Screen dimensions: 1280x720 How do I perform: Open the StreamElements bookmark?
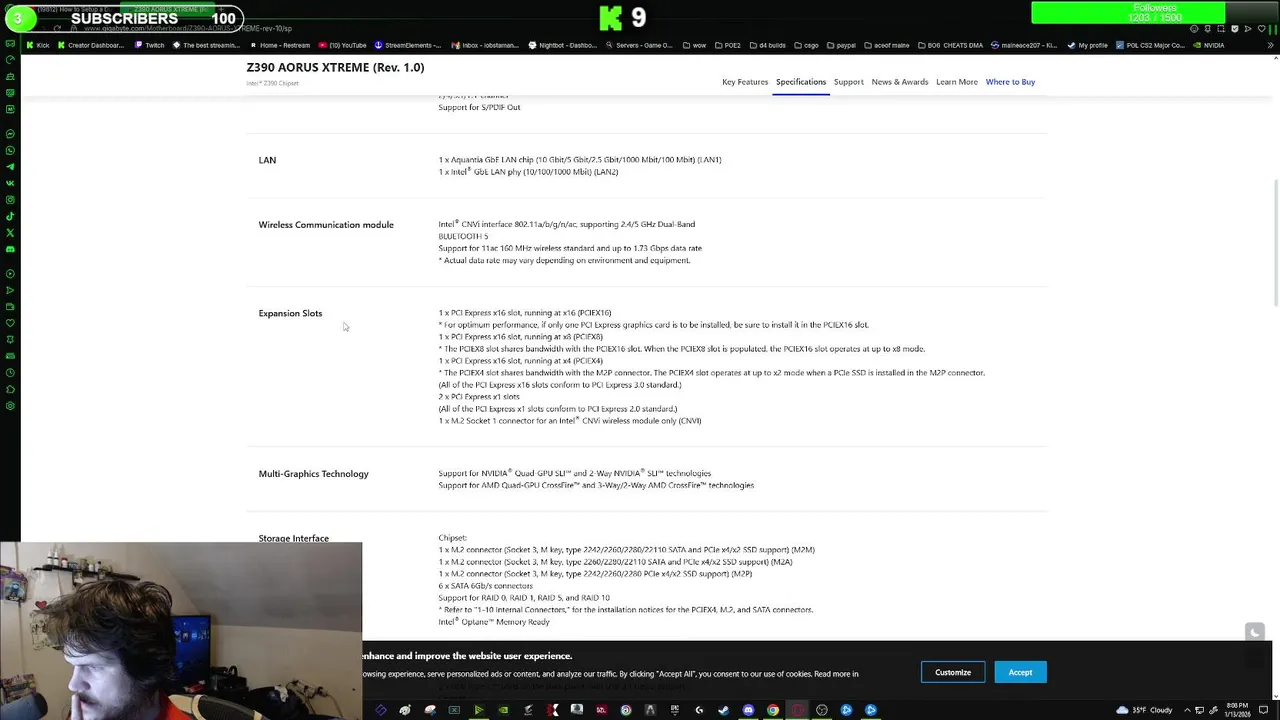click(x=408, y=45)
